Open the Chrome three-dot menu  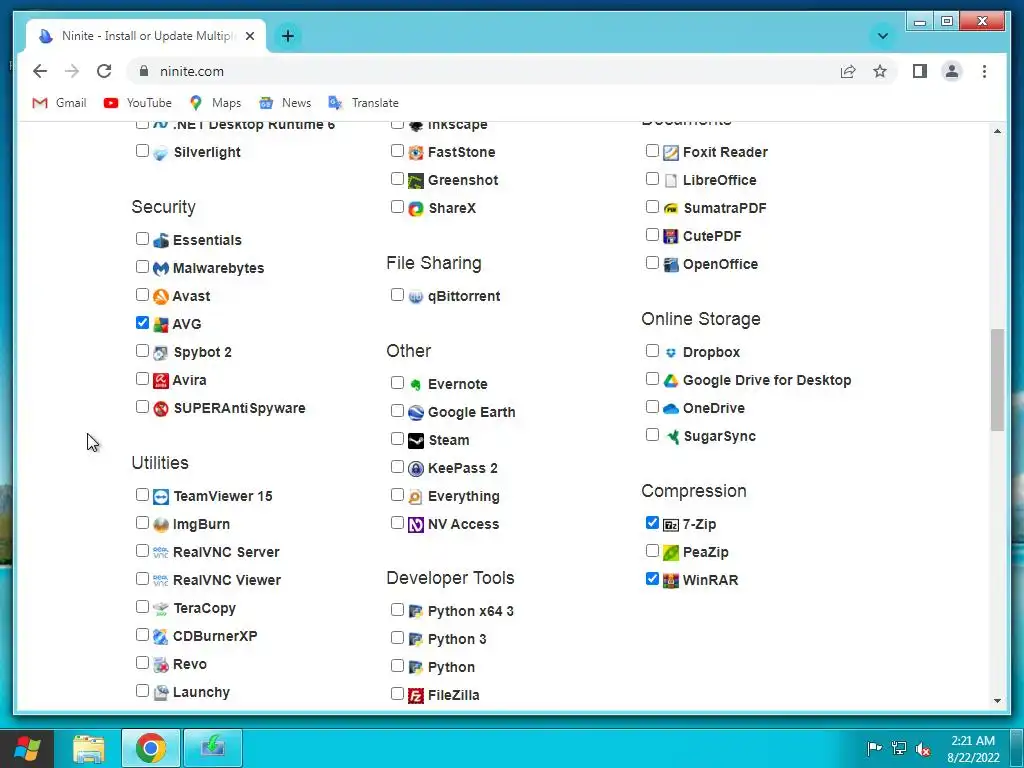click(x=984, y=71)
